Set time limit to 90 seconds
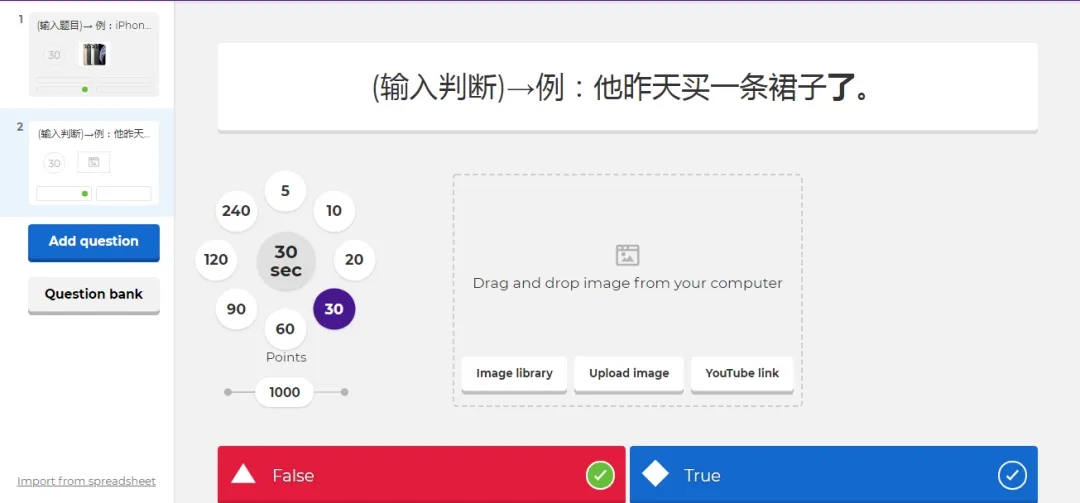Viewport: 1080px width, 503px height. 236,309
